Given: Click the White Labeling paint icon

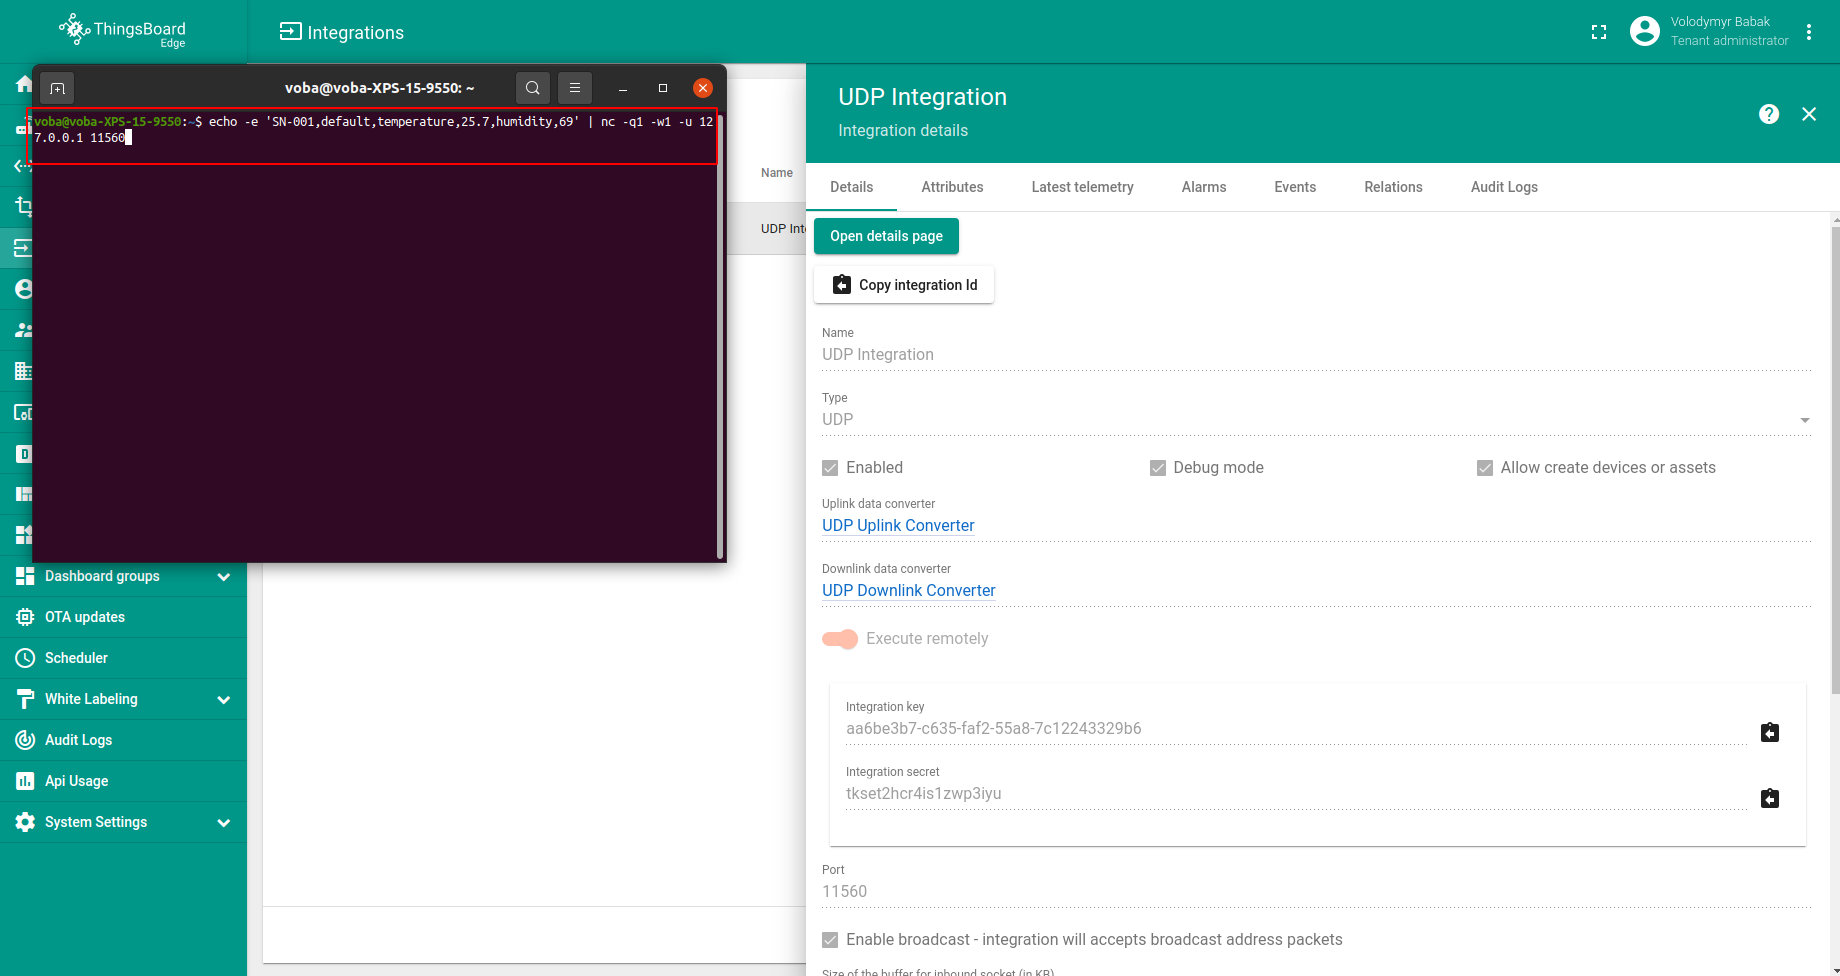Looking at the screenshot, I should tap(25, 699).
